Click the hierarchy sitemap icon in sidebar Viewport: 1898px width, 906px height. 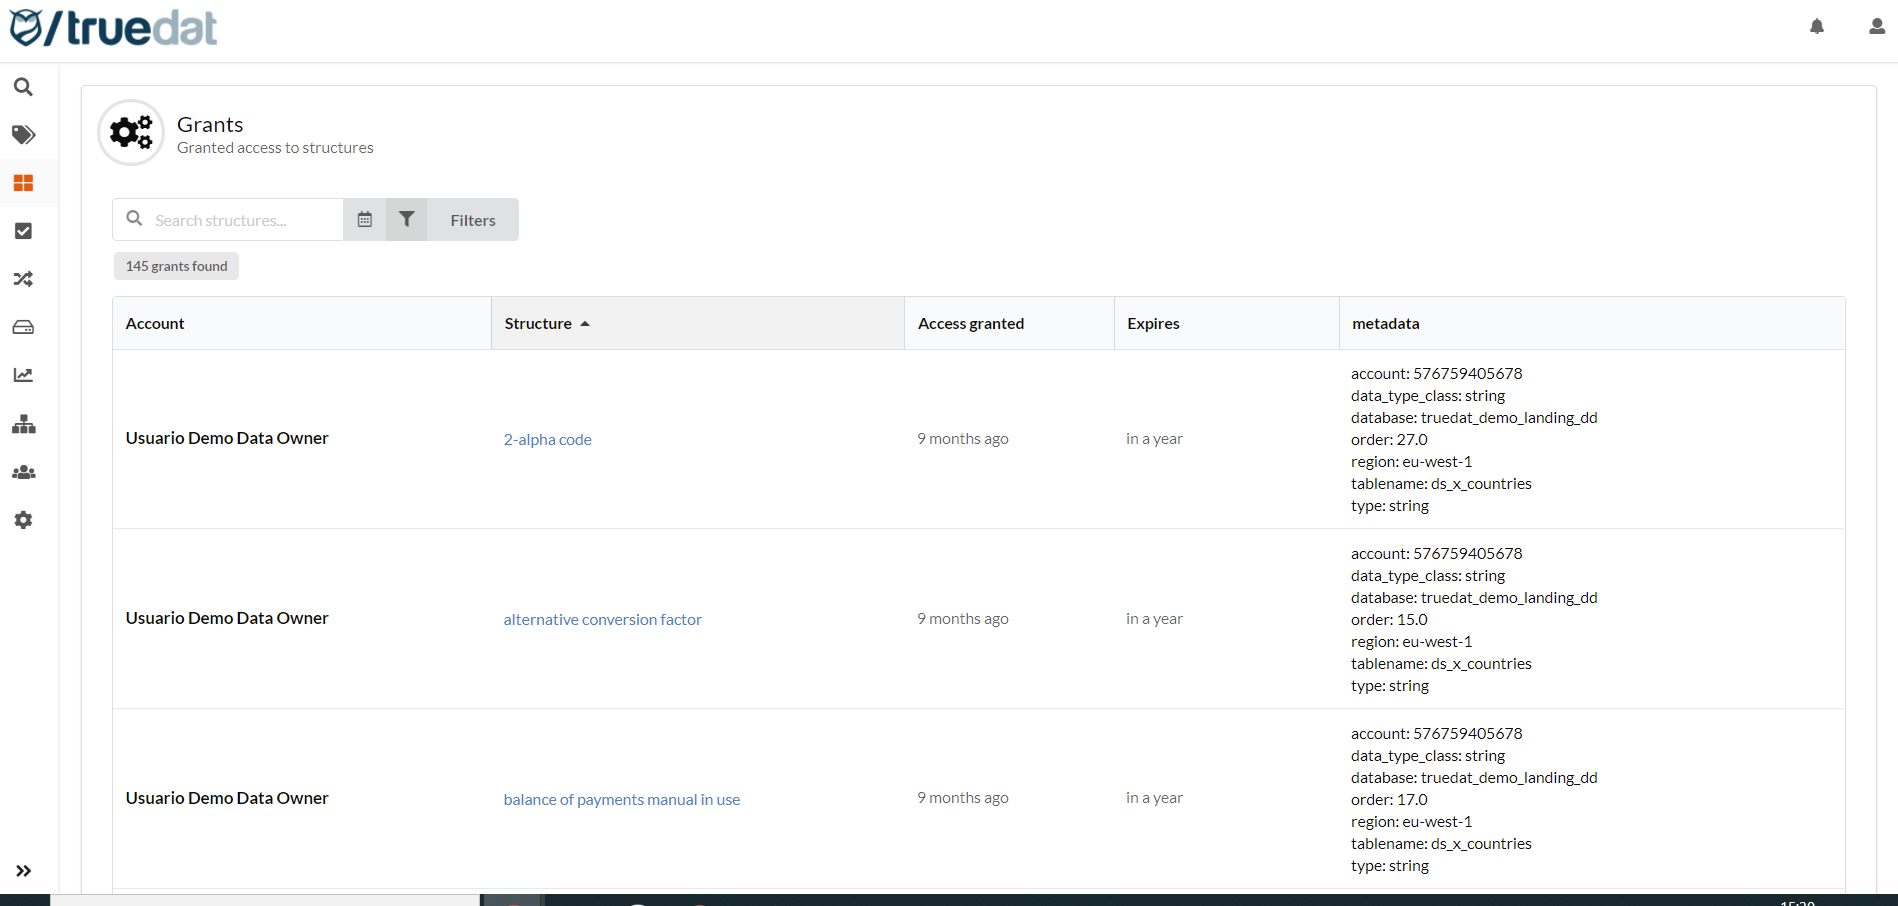pyautogui.click(x=23, y=424)
